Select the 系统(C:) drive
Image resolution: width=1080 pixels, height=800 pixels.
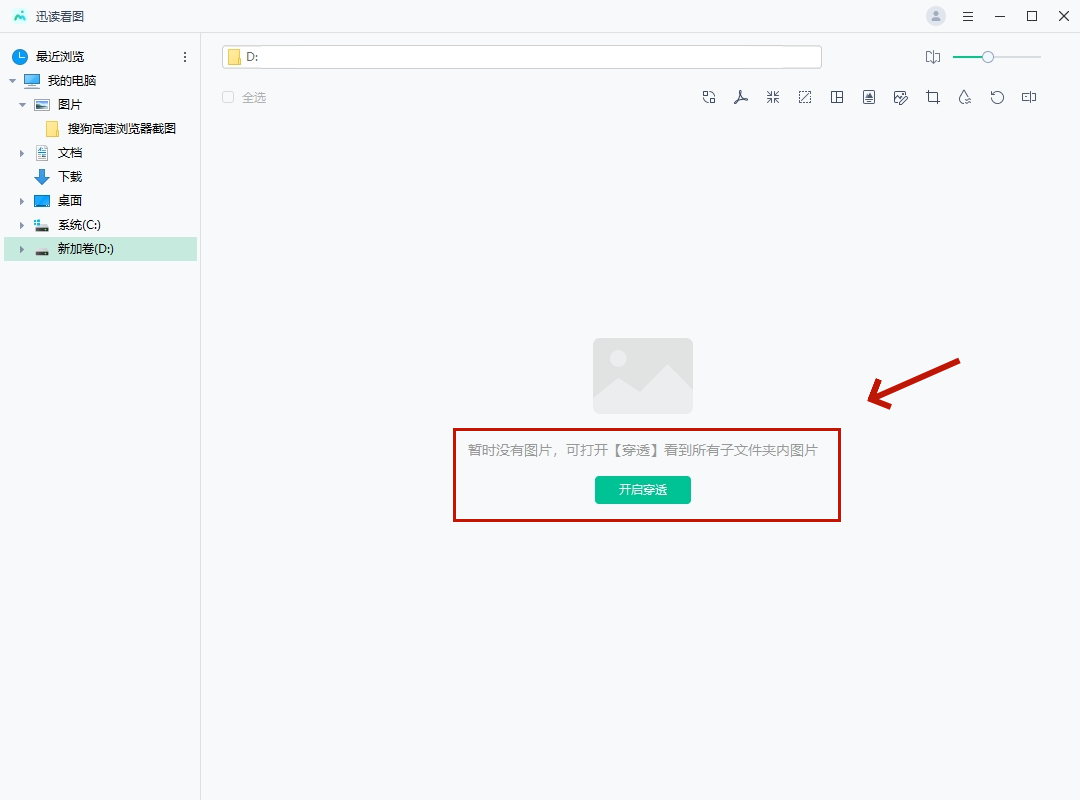79,225
